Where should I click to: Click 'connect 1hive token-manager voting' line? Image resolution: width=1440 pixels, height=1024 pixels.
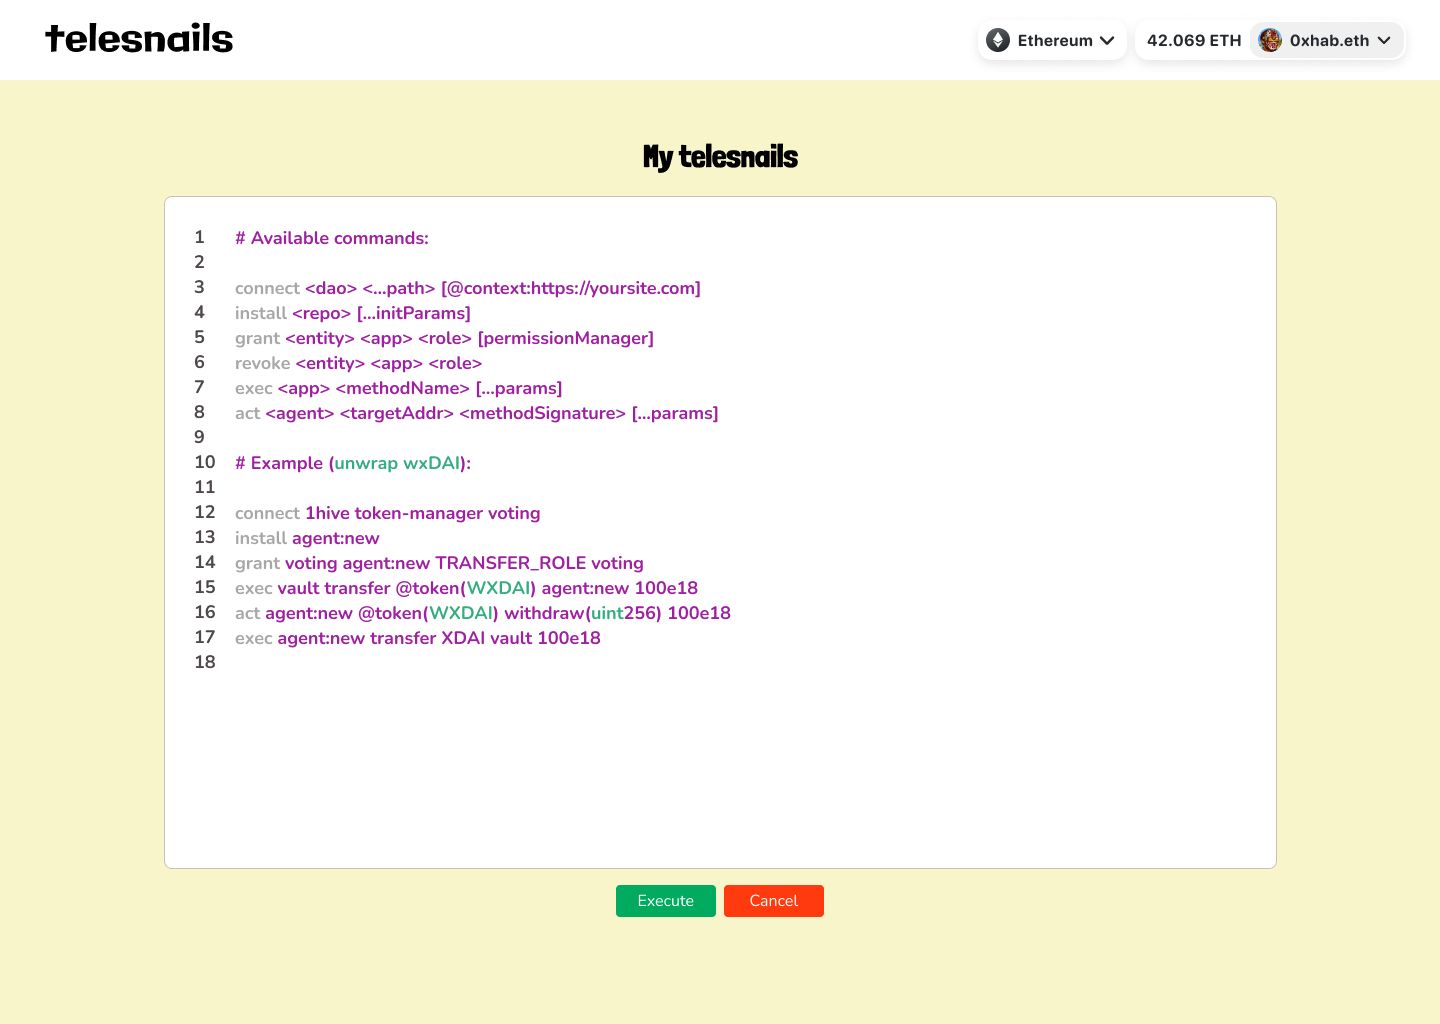(387, 513)
